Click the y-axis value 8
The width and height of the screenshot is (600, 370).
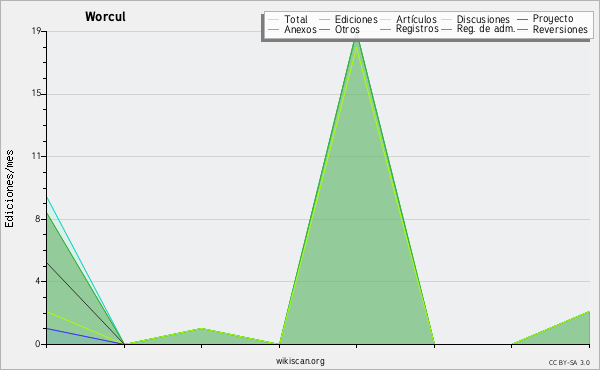[38, 219]
